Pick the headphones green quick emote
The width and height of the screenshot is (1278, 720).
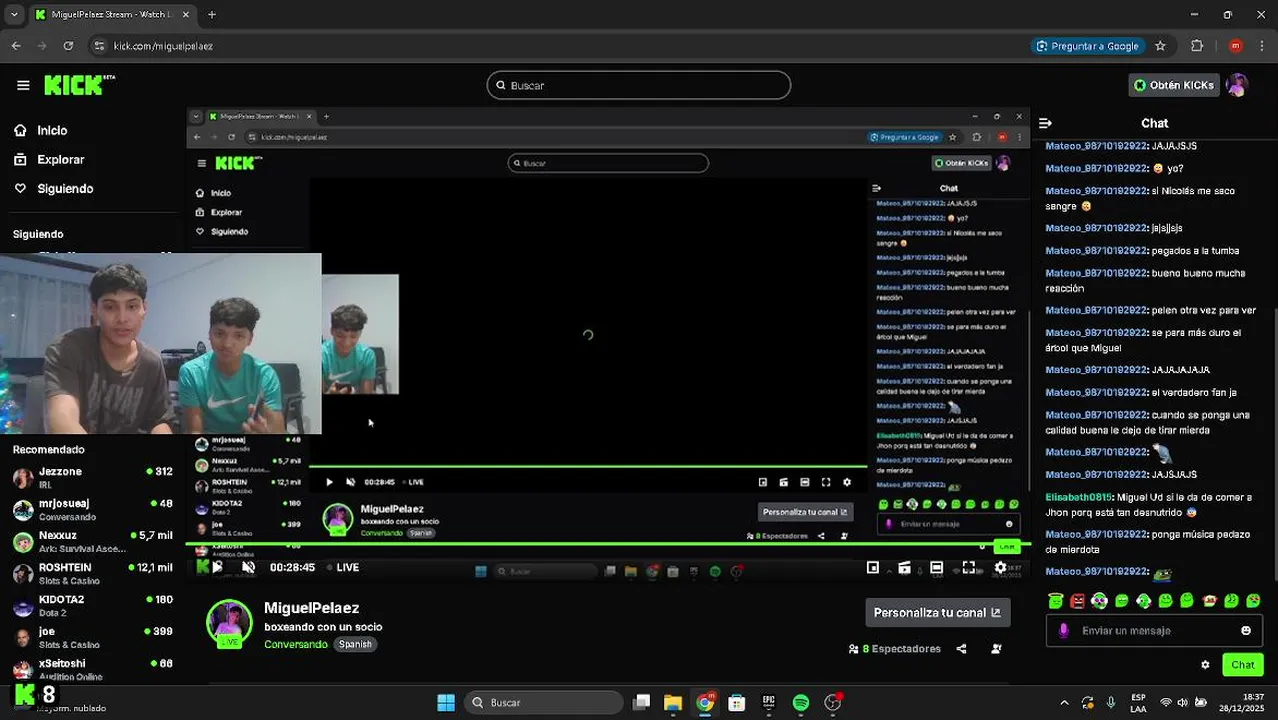[x=1099, y=600]
